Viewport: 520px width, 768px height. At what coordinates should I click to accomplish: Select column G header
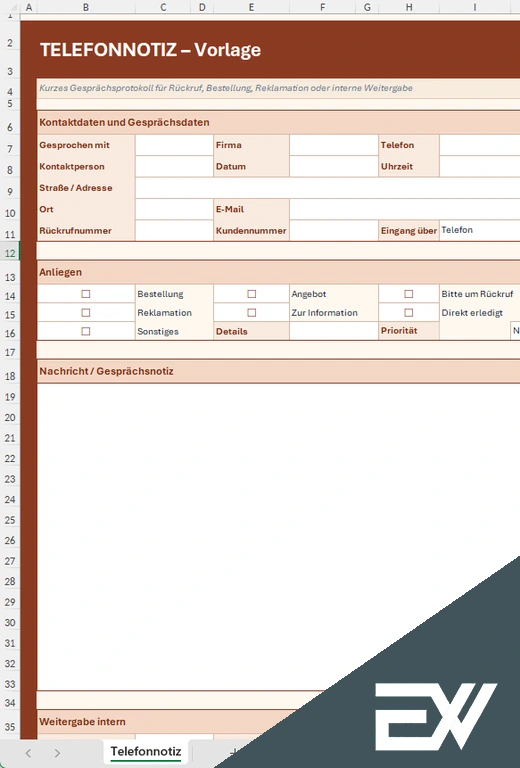tap(367, 7)
